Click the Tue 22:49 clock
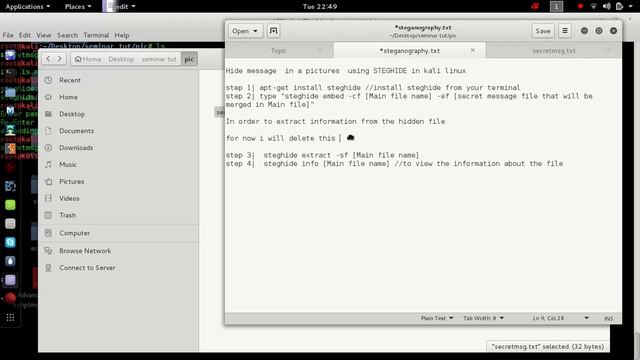This screenshot has height=360, width=640. point(320,6)
